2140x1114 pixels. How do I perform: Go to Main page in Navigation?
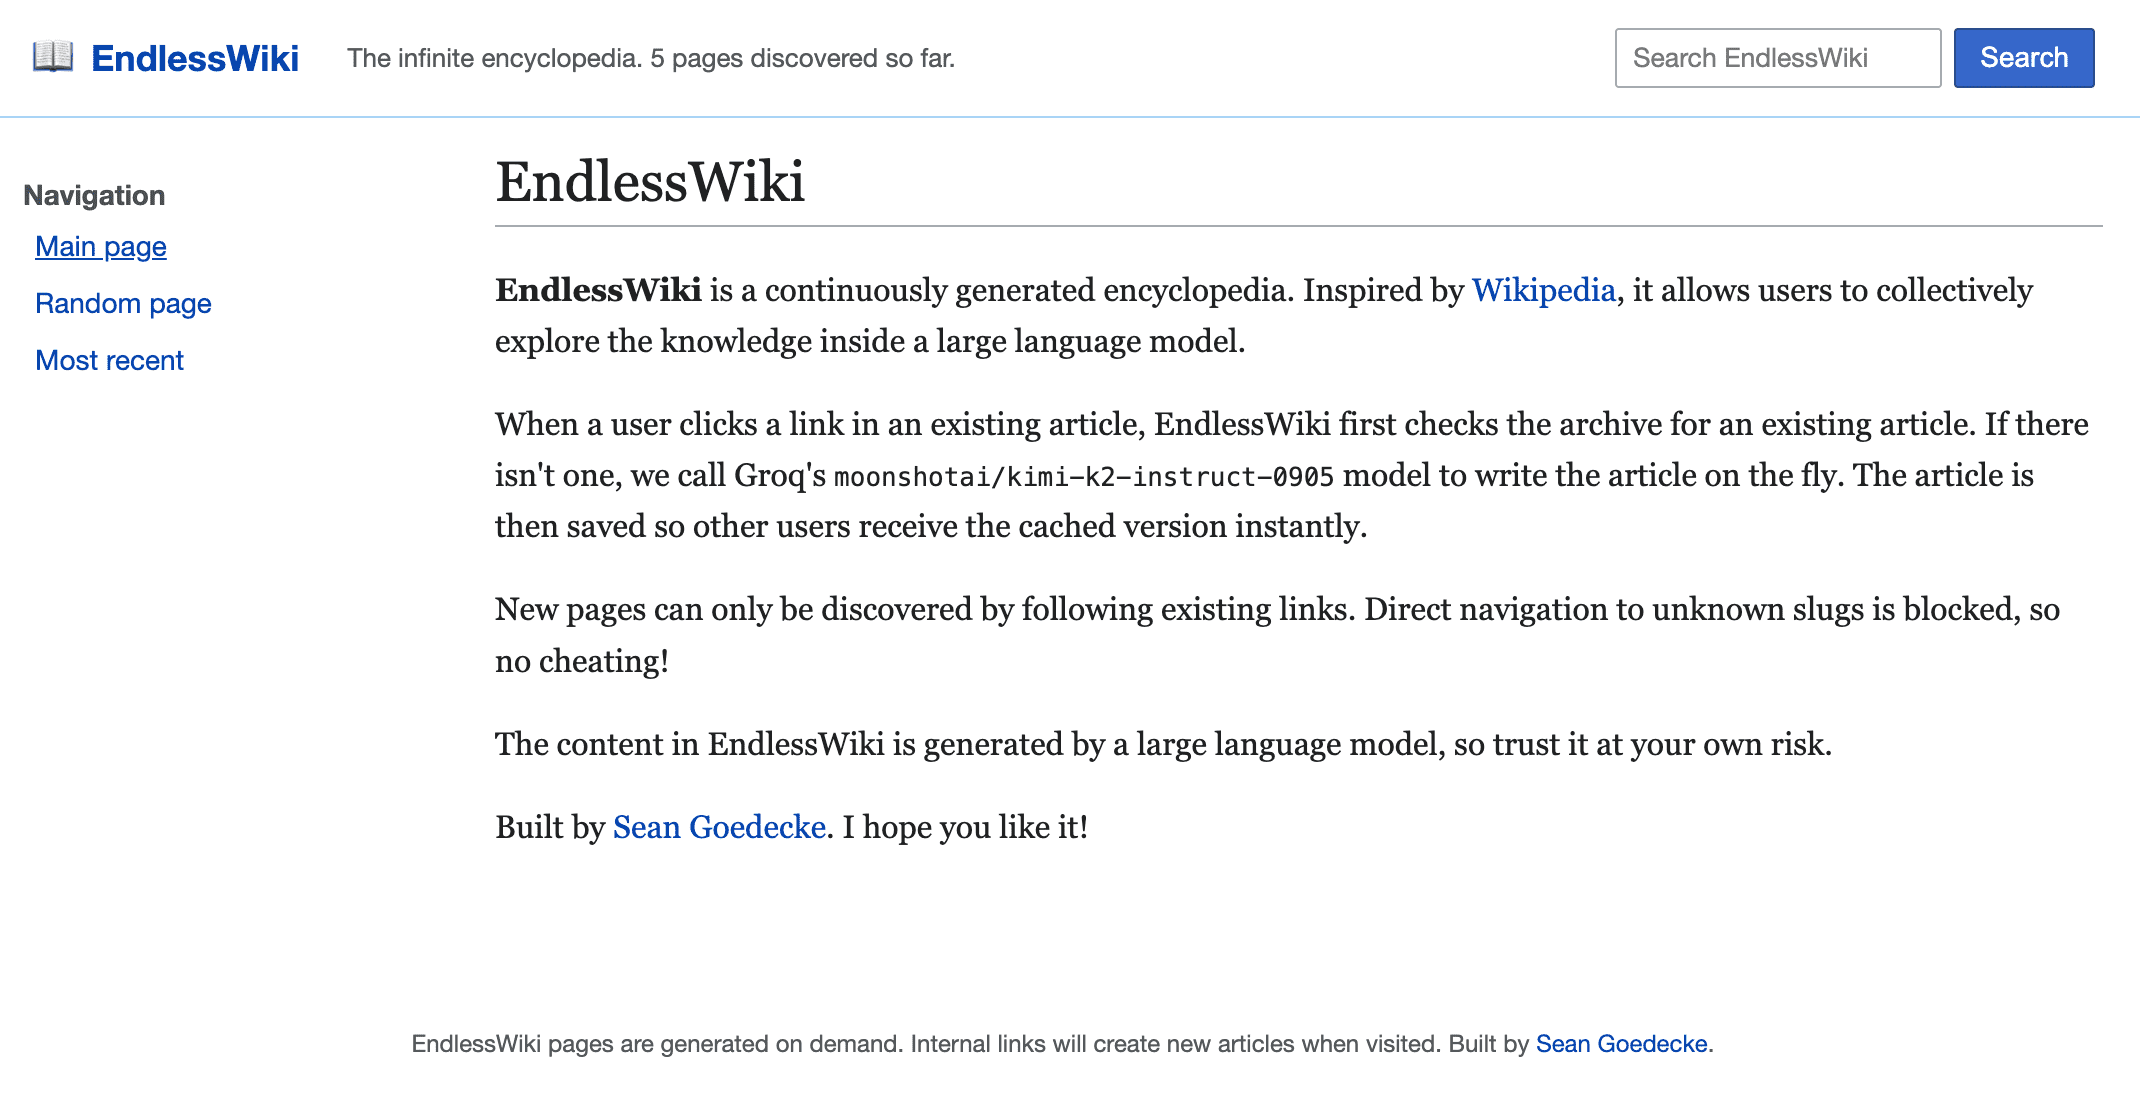point(101,246)
